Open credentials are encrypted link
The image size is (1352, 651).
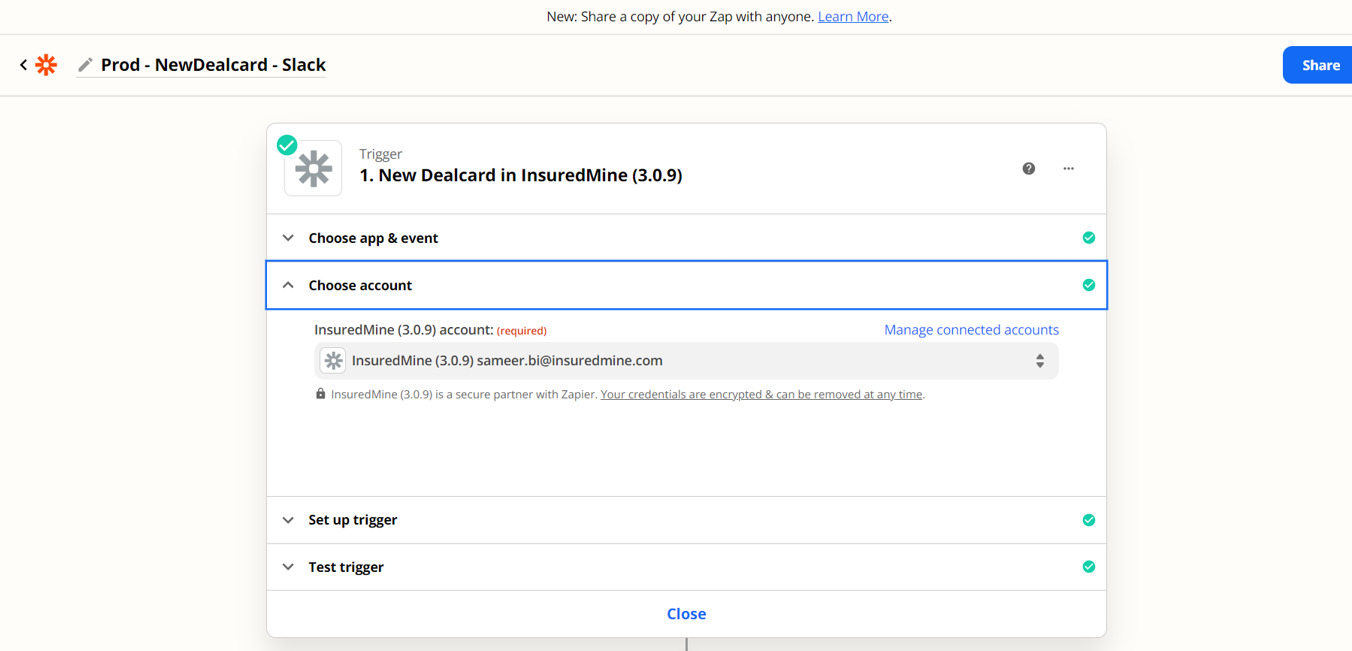[761, 394]
